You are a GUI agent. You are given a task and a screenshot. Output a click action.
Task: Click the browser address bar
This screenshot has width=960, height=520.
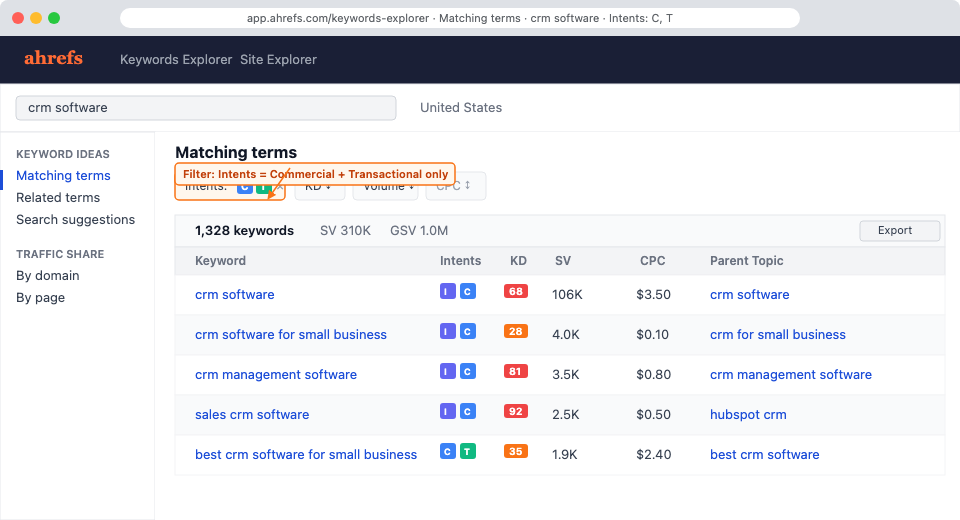460,18
